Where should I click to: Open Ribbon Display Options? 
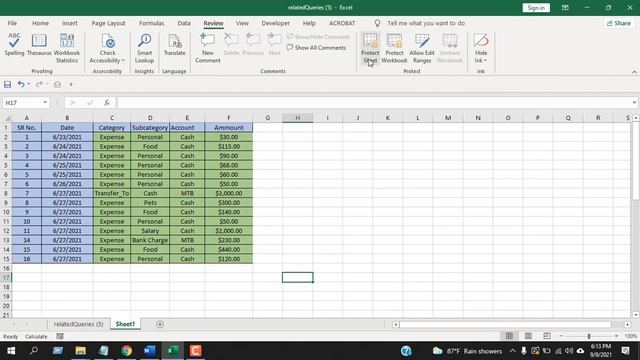pos(565,8)
